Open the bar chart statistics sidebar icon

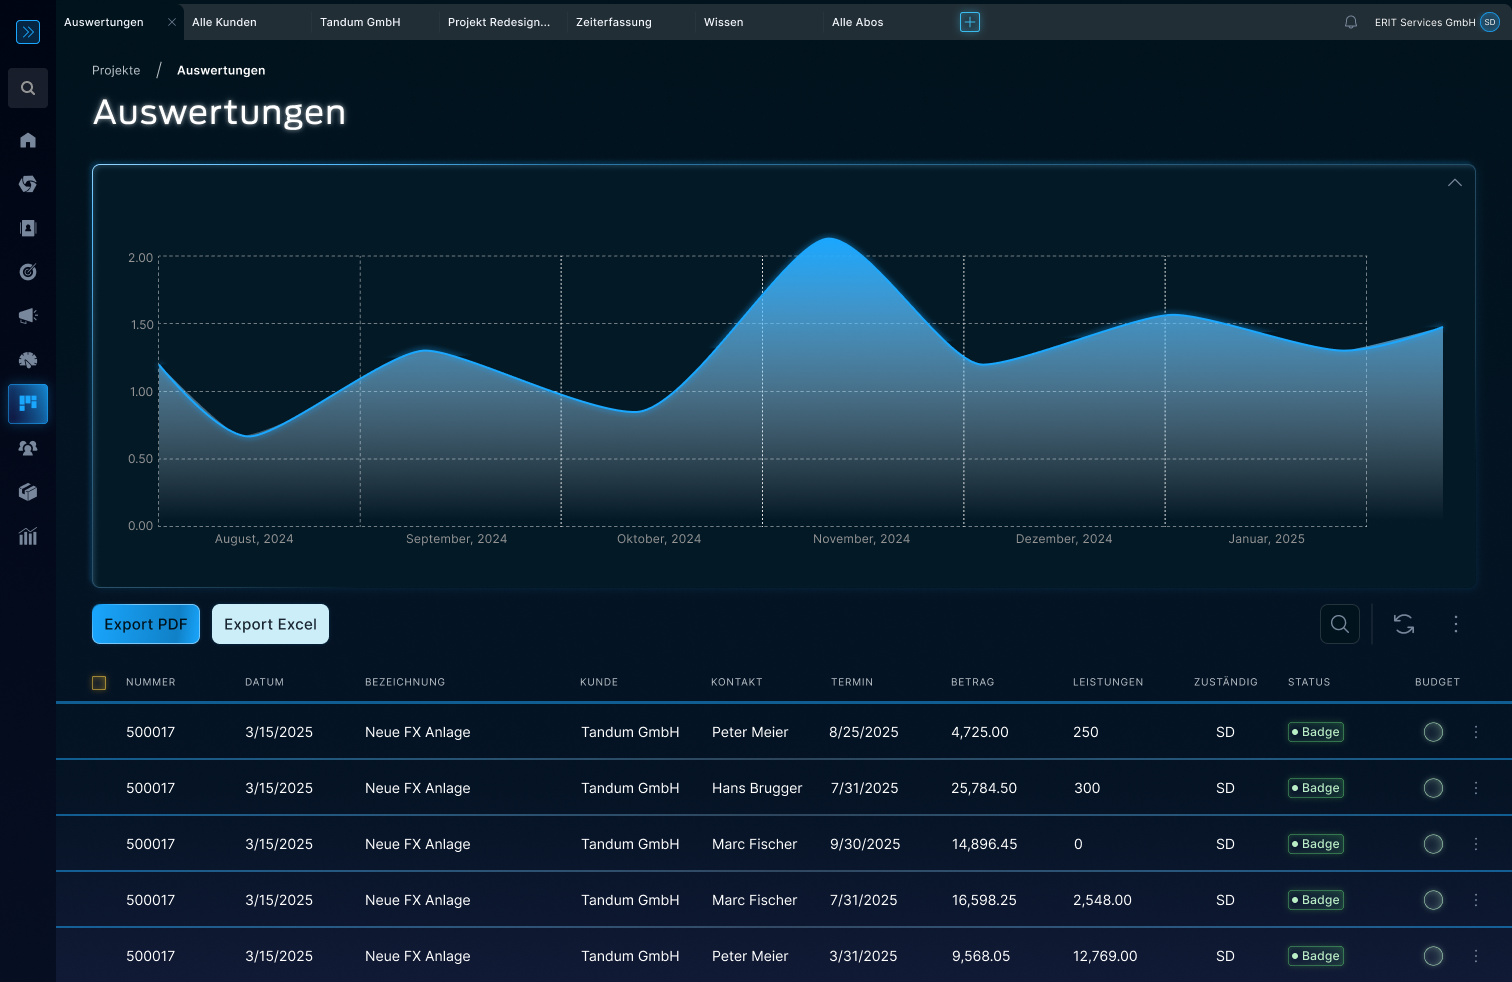28,536
